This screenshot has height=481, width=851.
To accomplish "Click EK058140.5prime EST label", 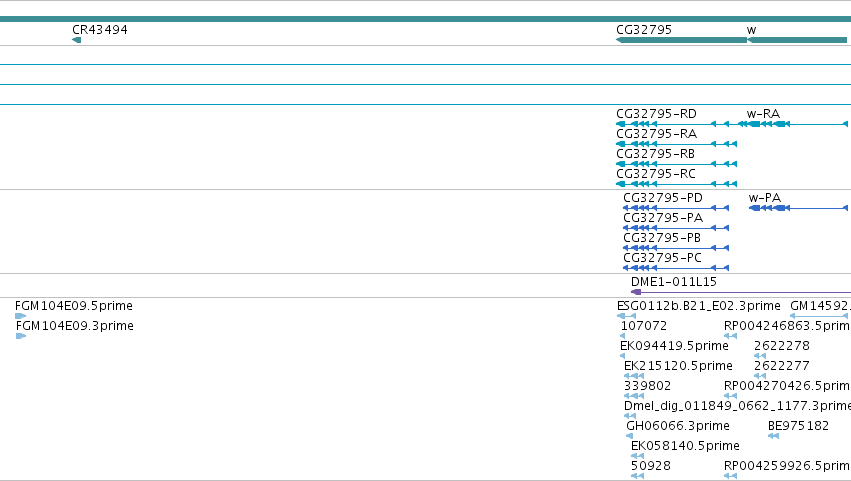I will click(x=685, y=447).
